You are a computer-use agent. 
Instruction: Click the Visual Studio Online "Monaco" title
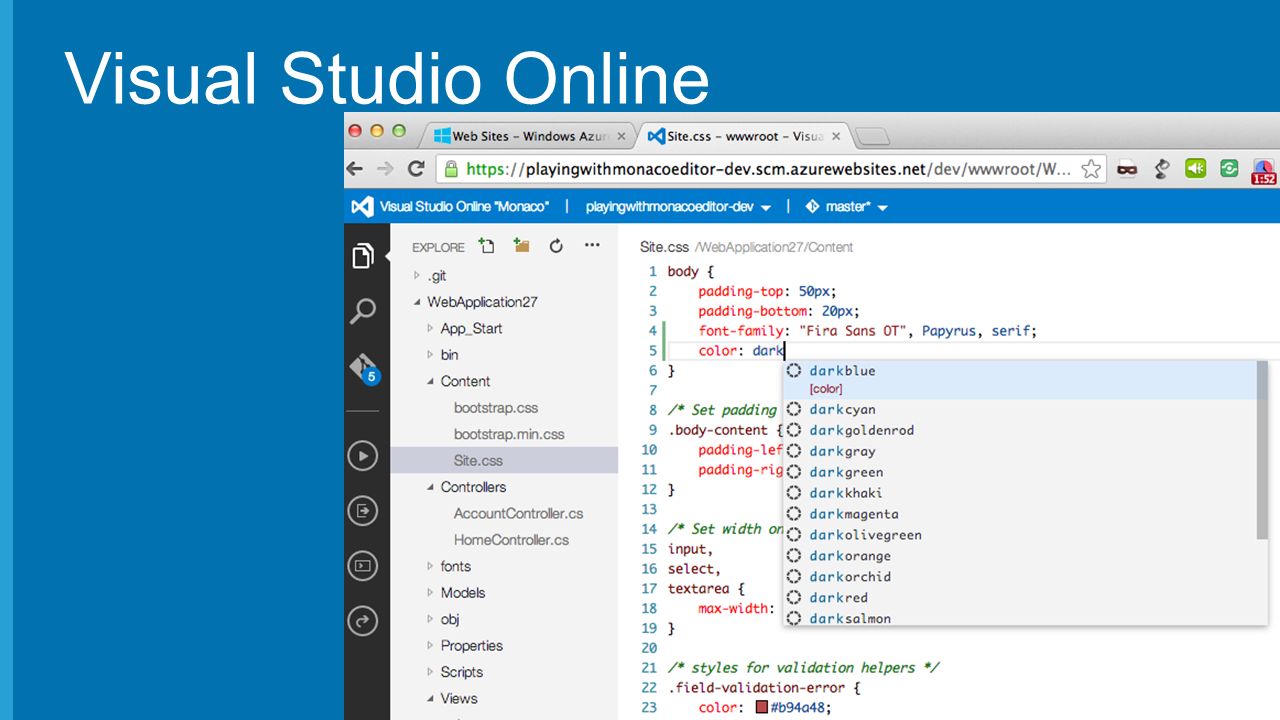(464, 207)
